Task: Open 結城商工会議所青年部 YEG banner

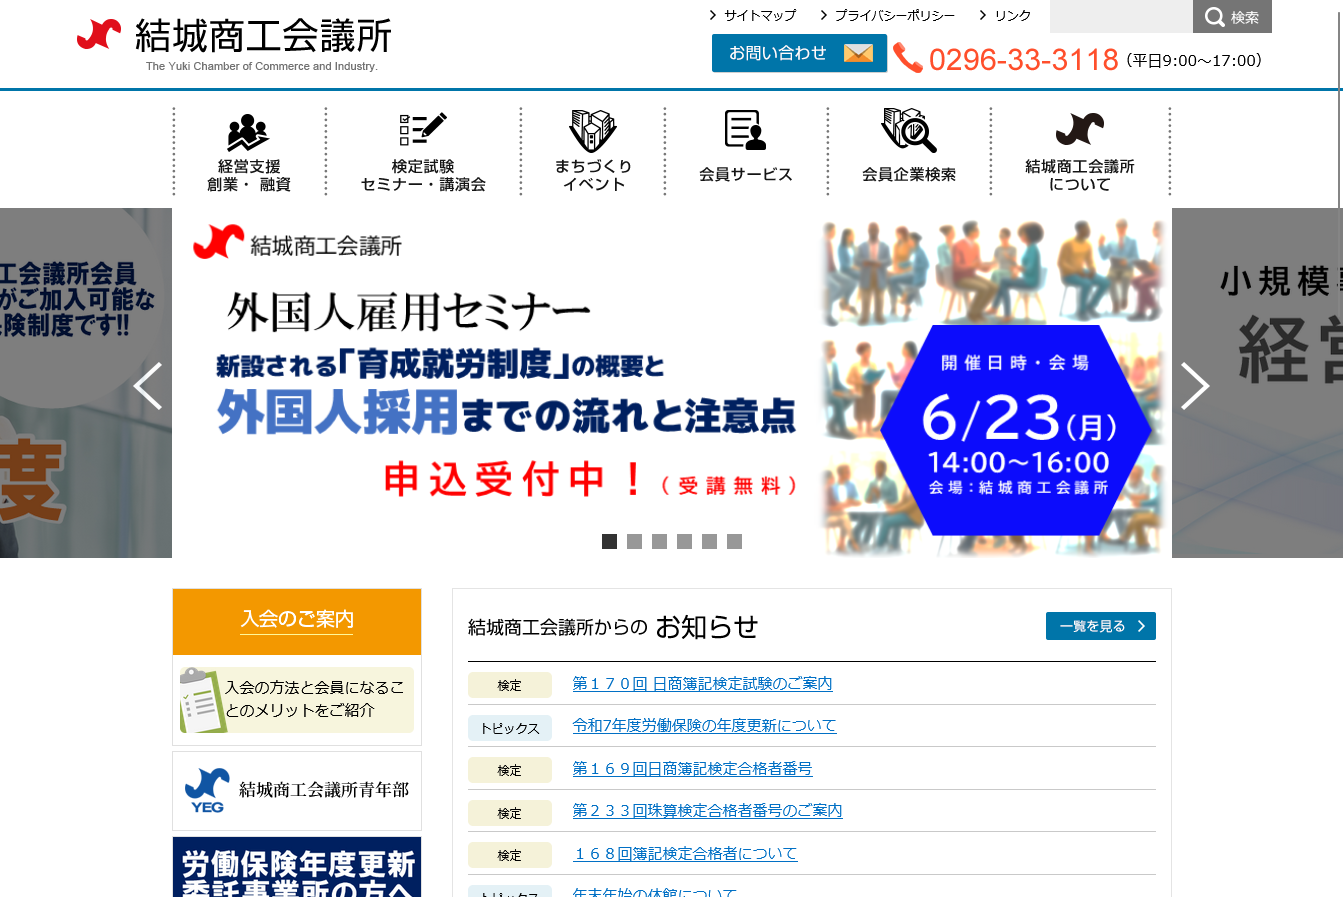Action: [297, 791]
